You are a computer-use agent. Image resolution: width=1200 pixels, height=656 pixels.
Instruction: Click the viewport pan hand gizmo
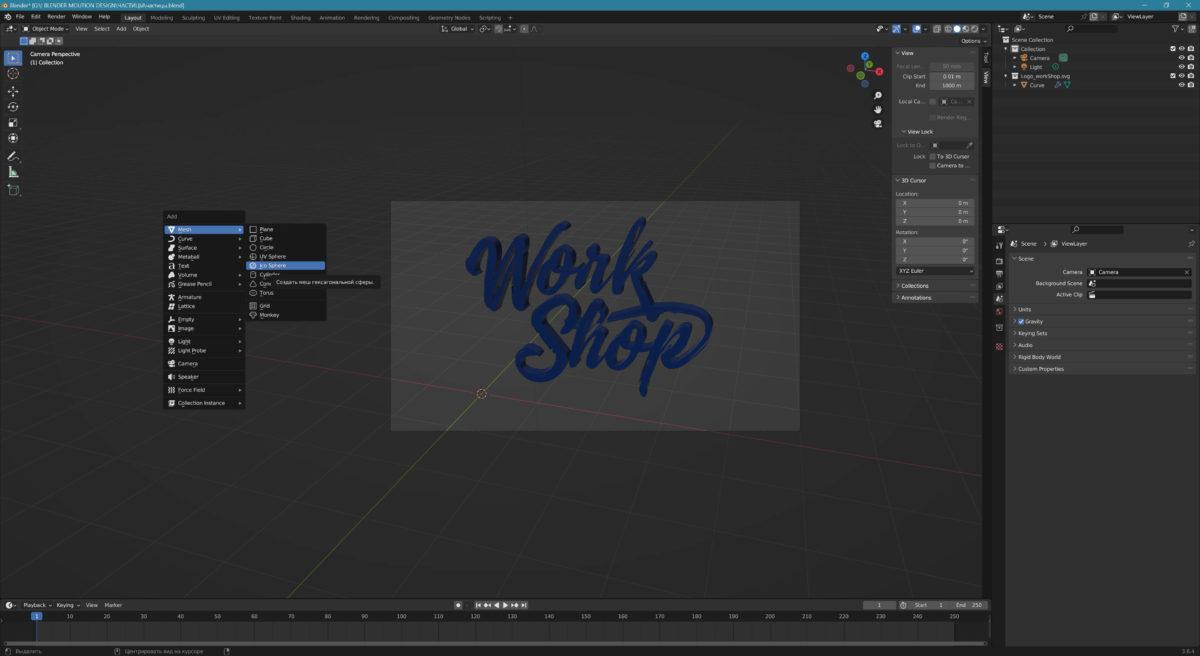click(x=877, y=109)
